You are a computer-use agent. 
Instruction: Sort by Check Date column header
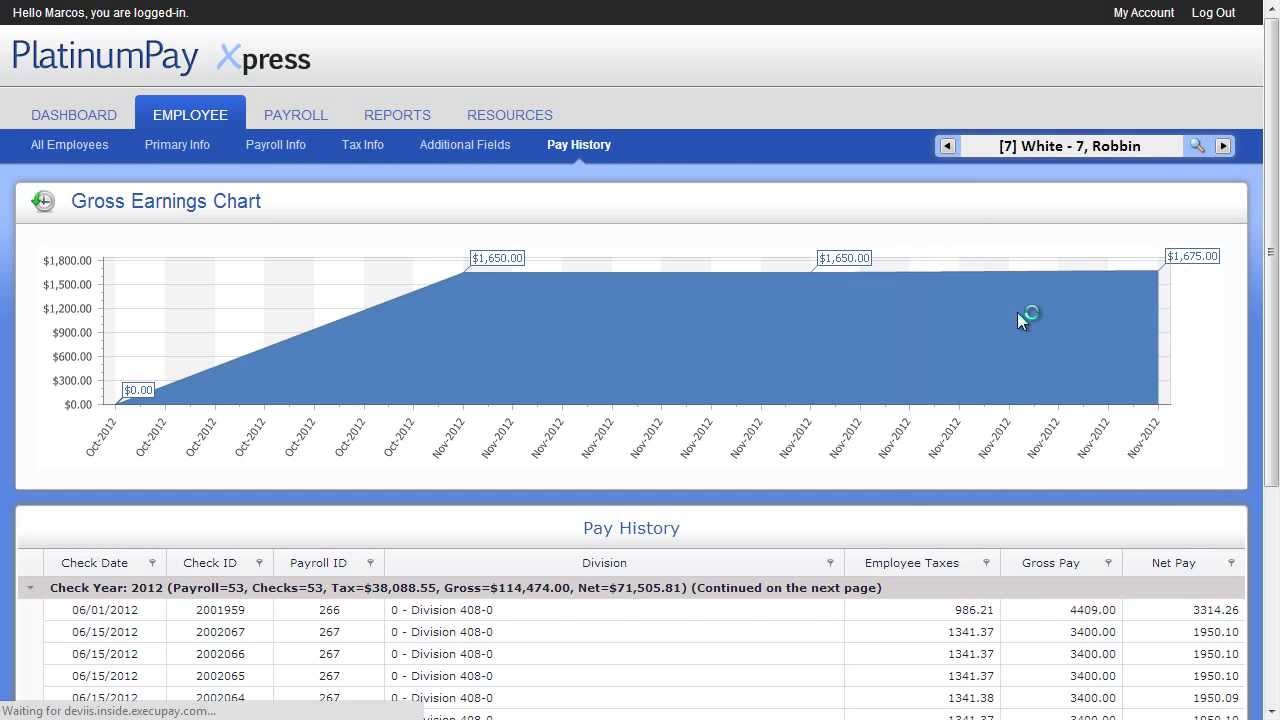point(94,563)
